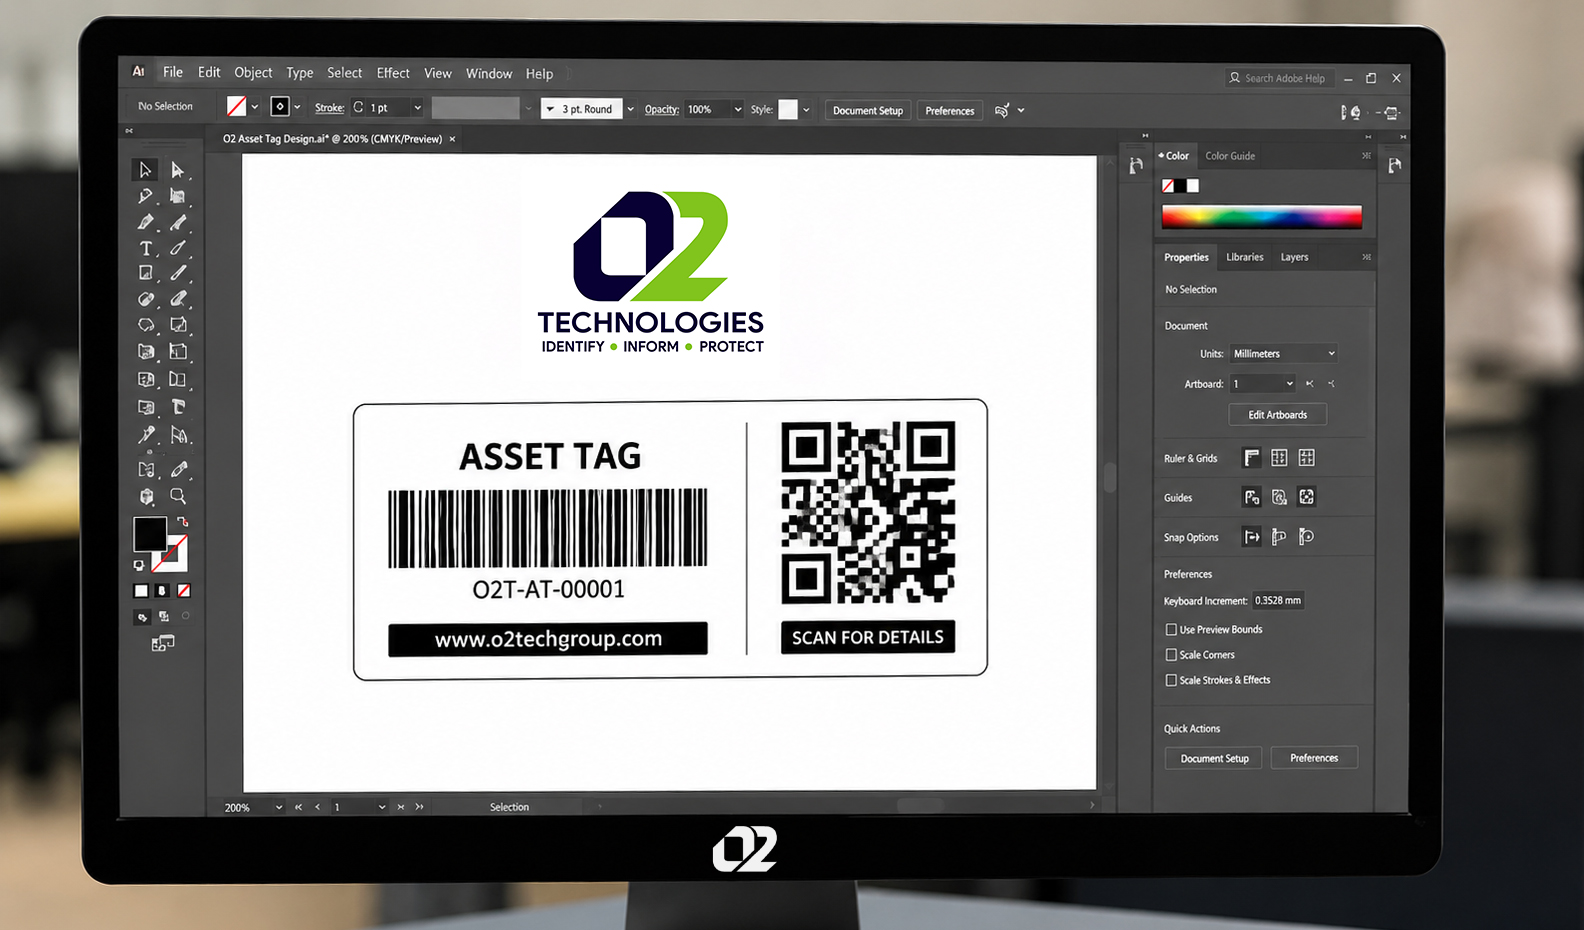1584x930 pixels.
Task: Click the swap fill and stroke arrow
Action: [x=183, y=521]
